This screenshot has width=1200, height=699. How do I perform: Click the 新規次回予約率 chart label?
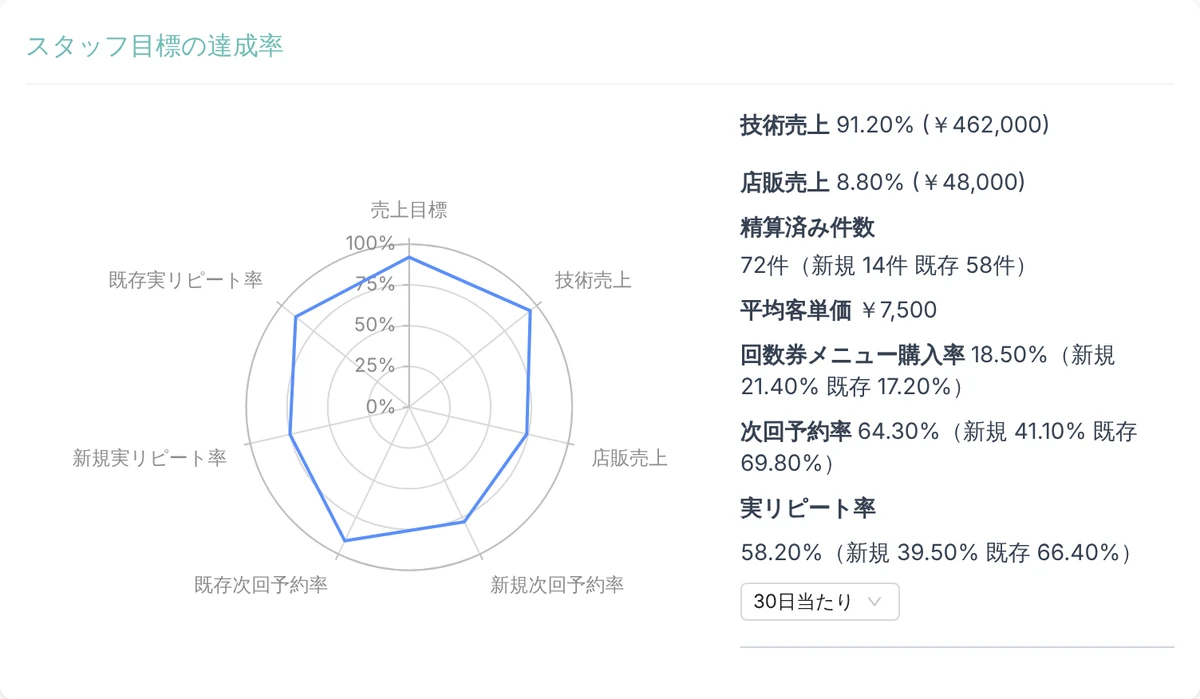(557, 585)
